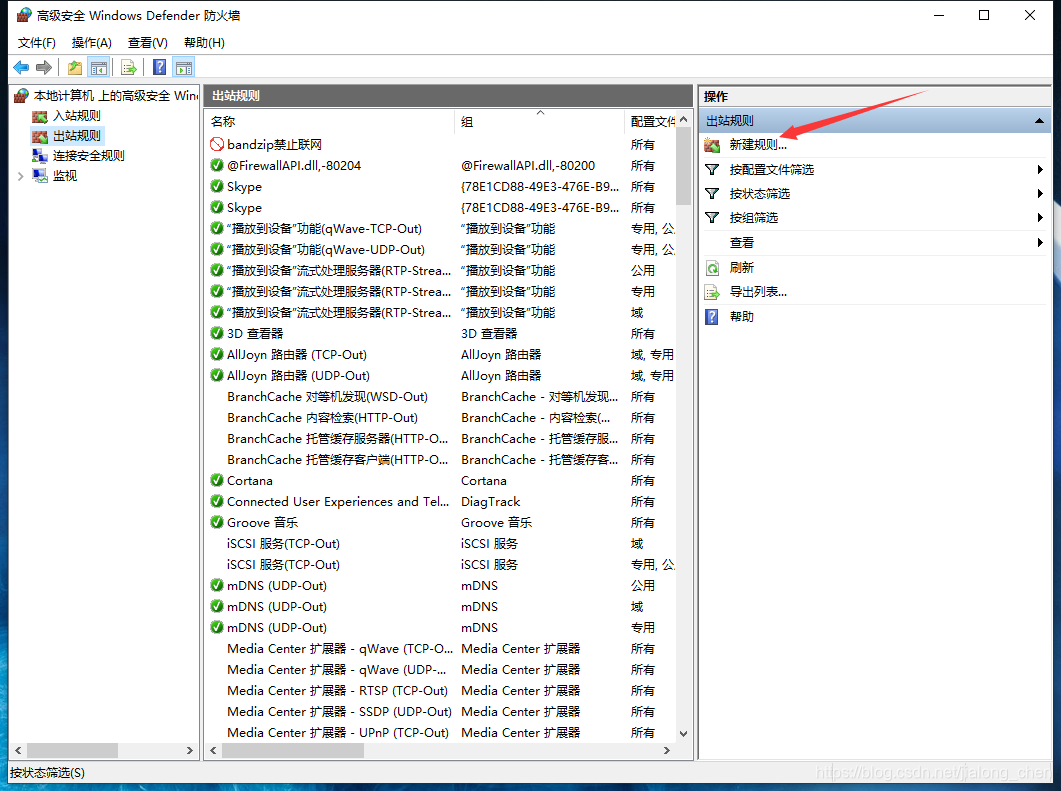Select the BranchCache 内容检索(HTTP-Out) rule

point(322,417)
